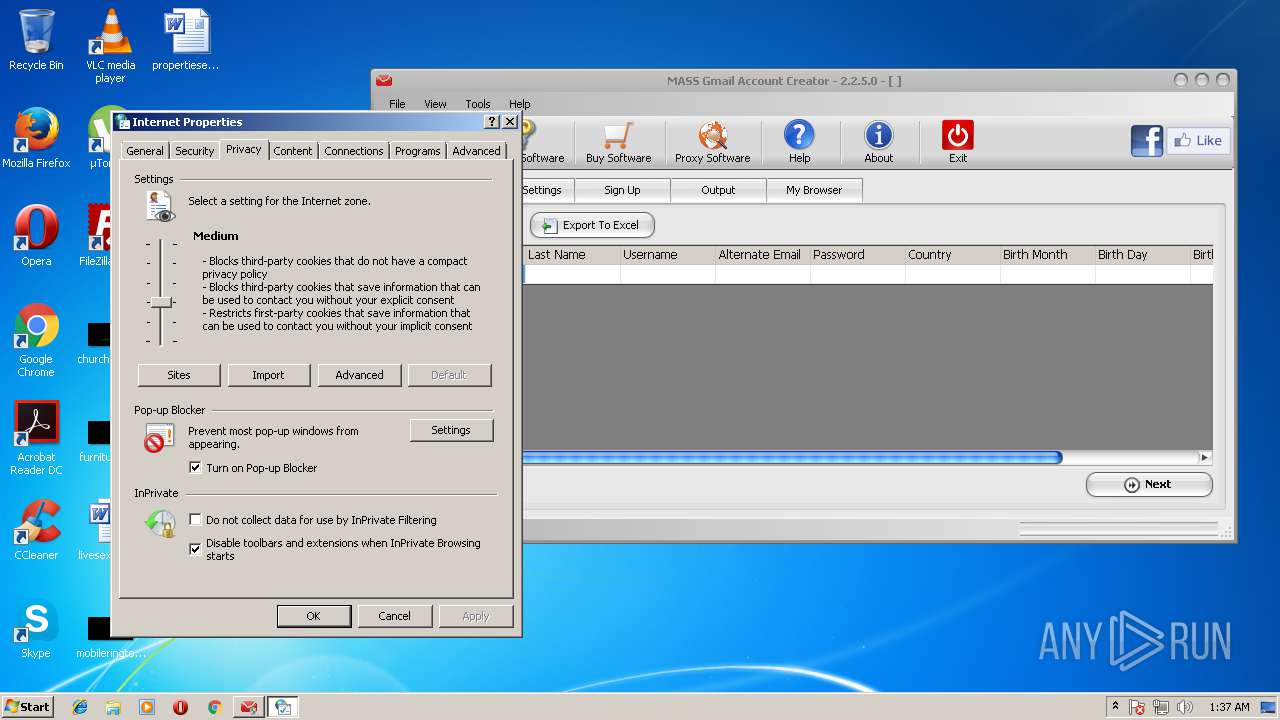Click Export To Excel button

pyautogui.click(x=592, y=225)
